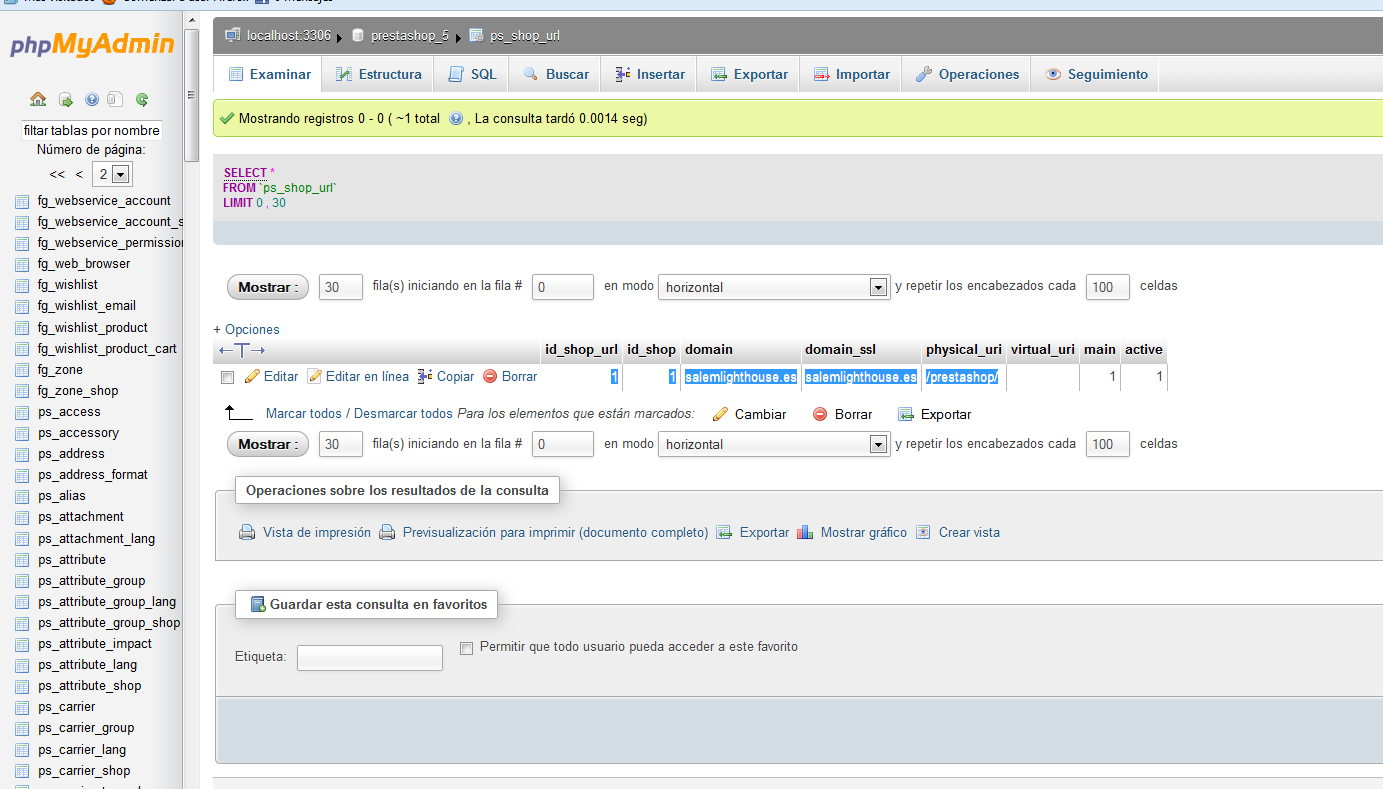Screen dimensions: 1383x789
Task: Open the SQL tab
Action: (x=472, y=74)
